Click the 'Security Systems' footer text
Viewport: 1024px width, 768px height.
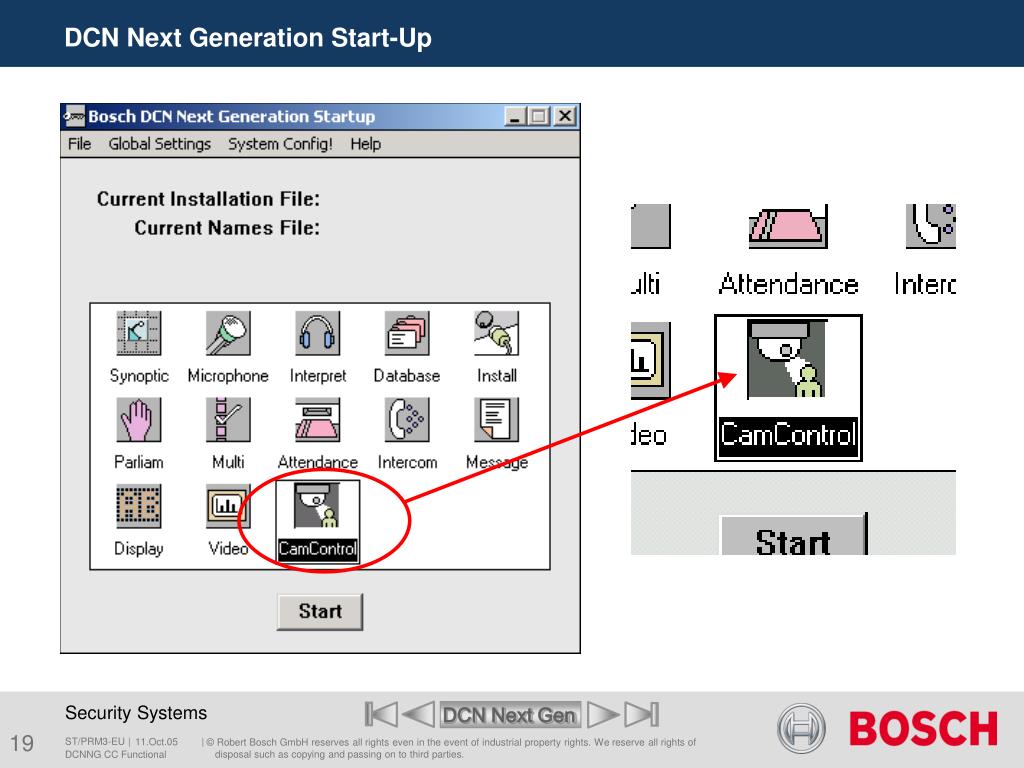136,712
